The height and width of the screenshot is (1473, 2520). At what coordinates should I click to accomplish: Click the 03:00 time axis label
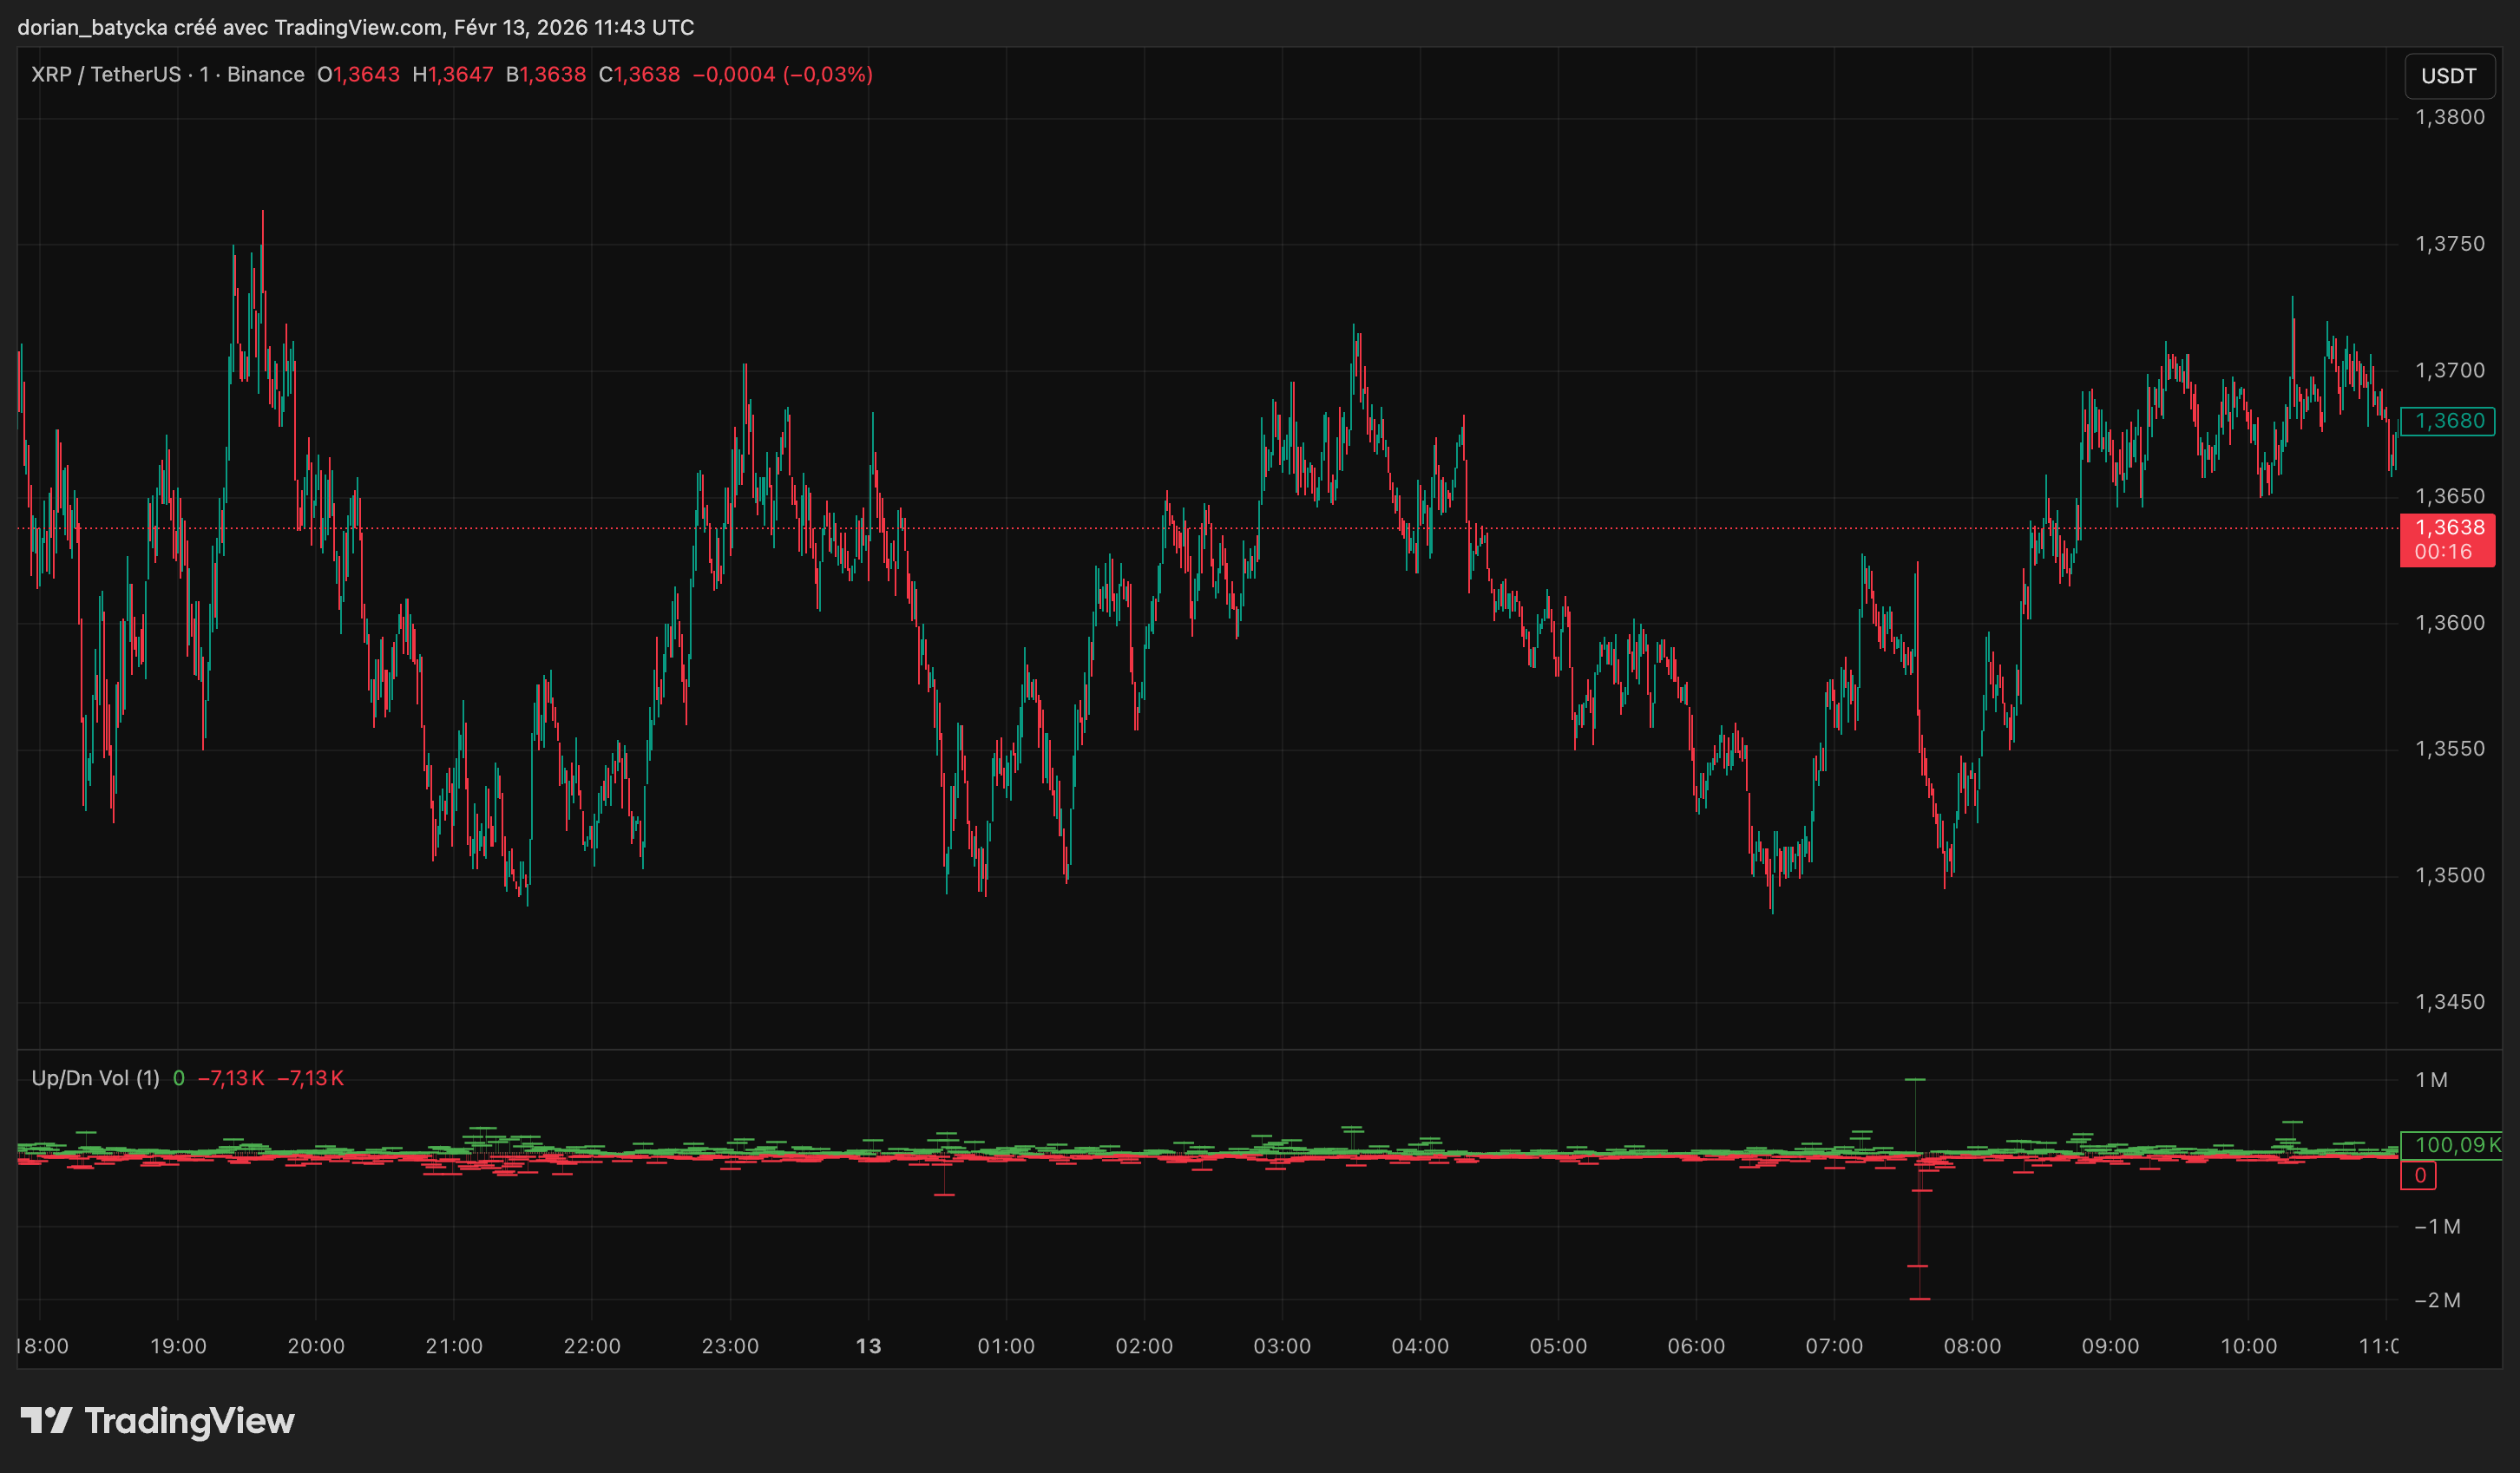(x=1282, y=1346)
